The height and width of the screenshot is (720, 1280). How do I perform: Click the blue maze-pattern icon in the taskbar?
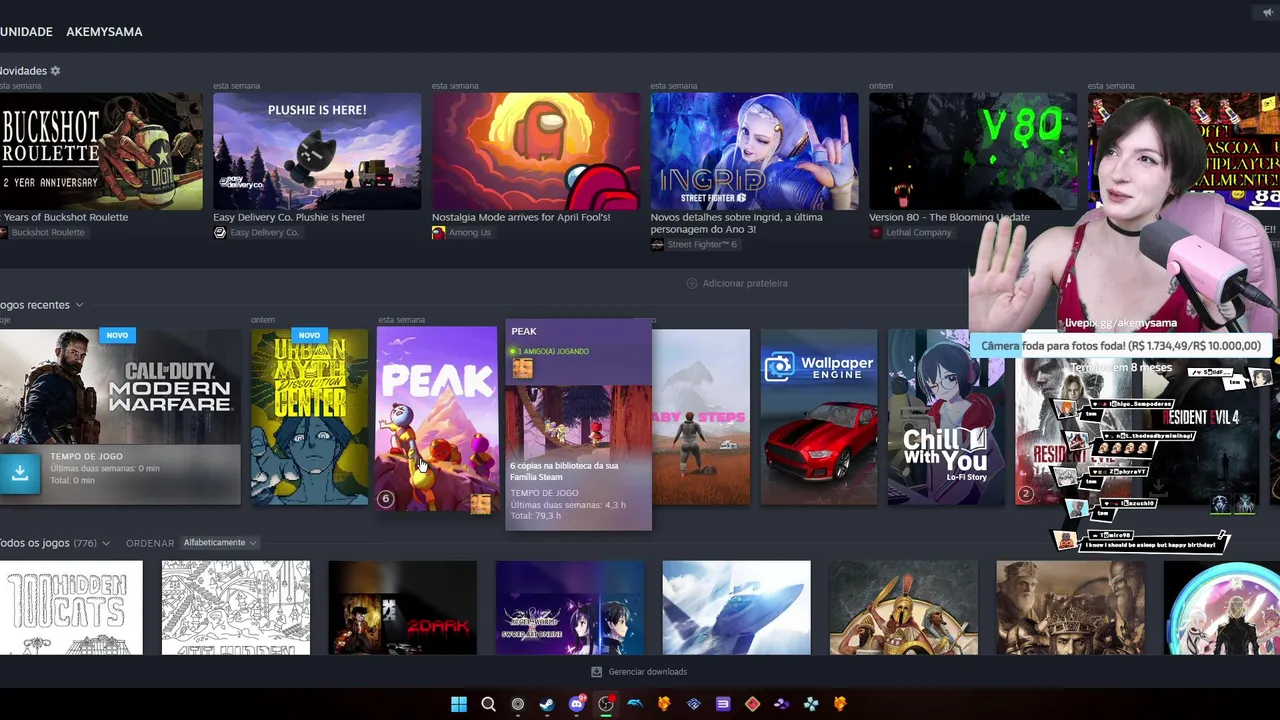tap(694, 704)
